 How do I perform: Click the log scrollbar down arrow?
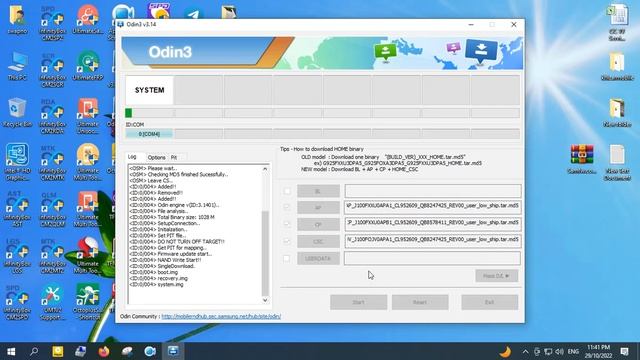(265, 300)
